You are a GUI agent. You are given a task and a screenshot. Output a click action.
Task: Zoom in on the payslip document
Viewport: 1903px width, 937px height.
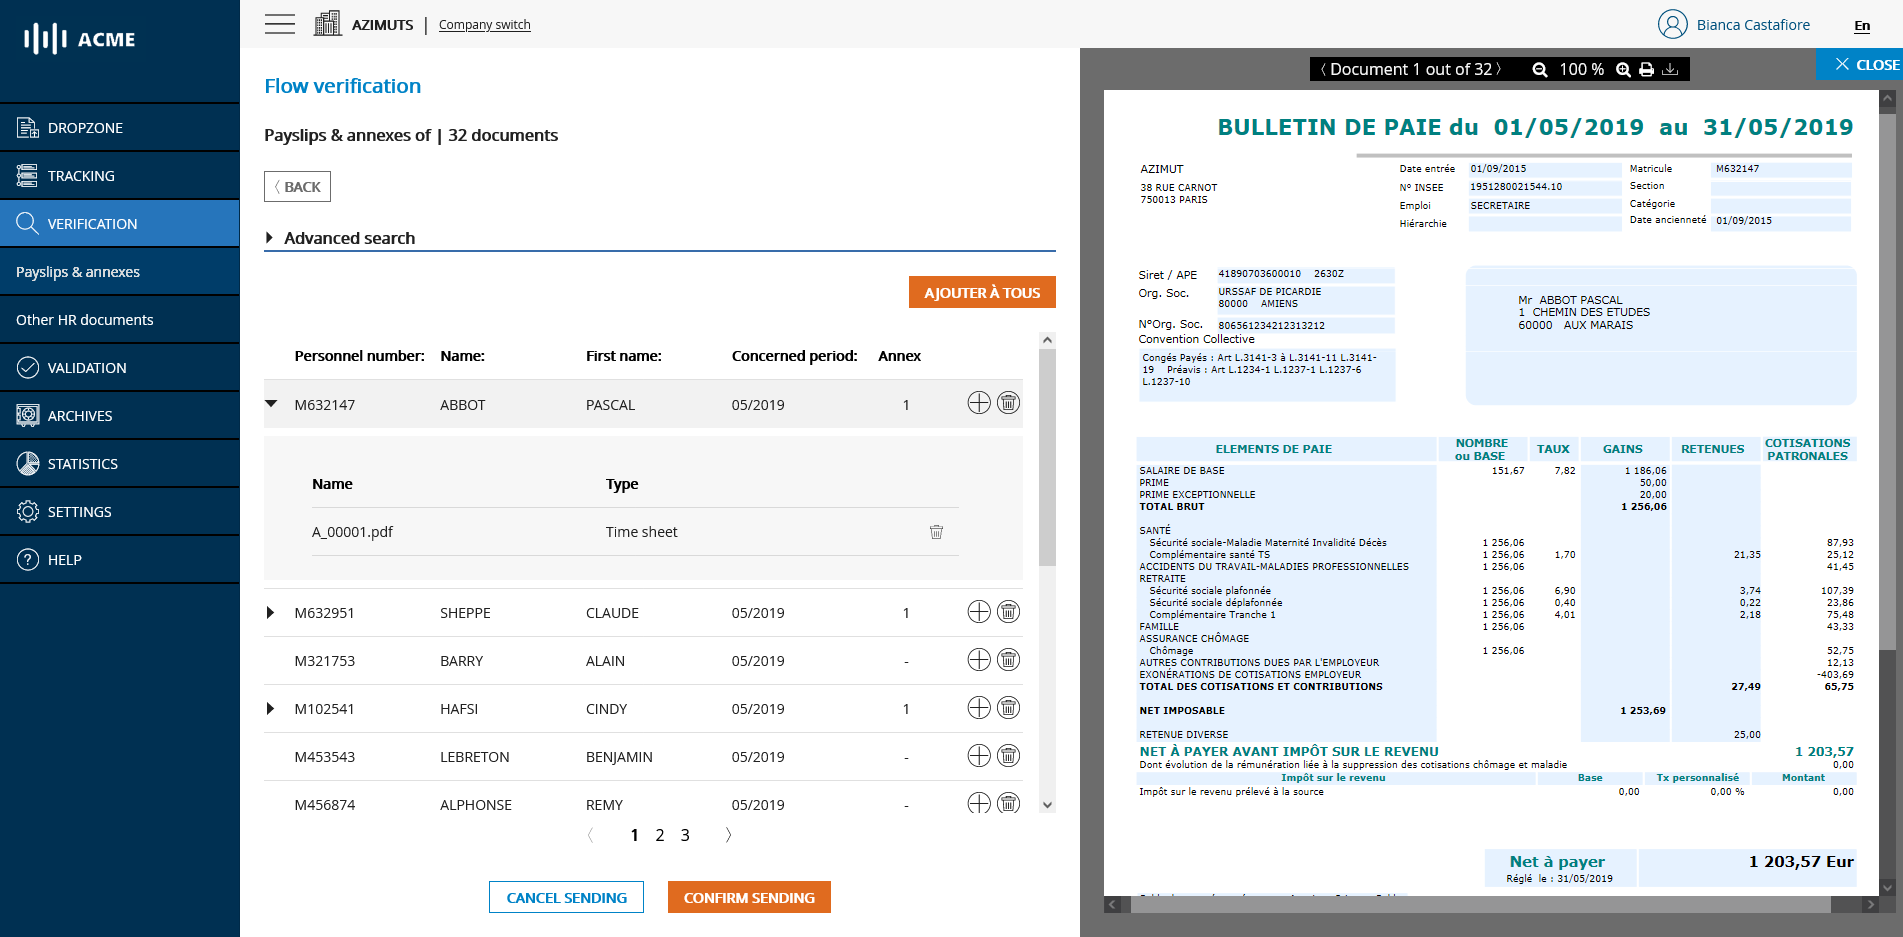pos(1623,70)
